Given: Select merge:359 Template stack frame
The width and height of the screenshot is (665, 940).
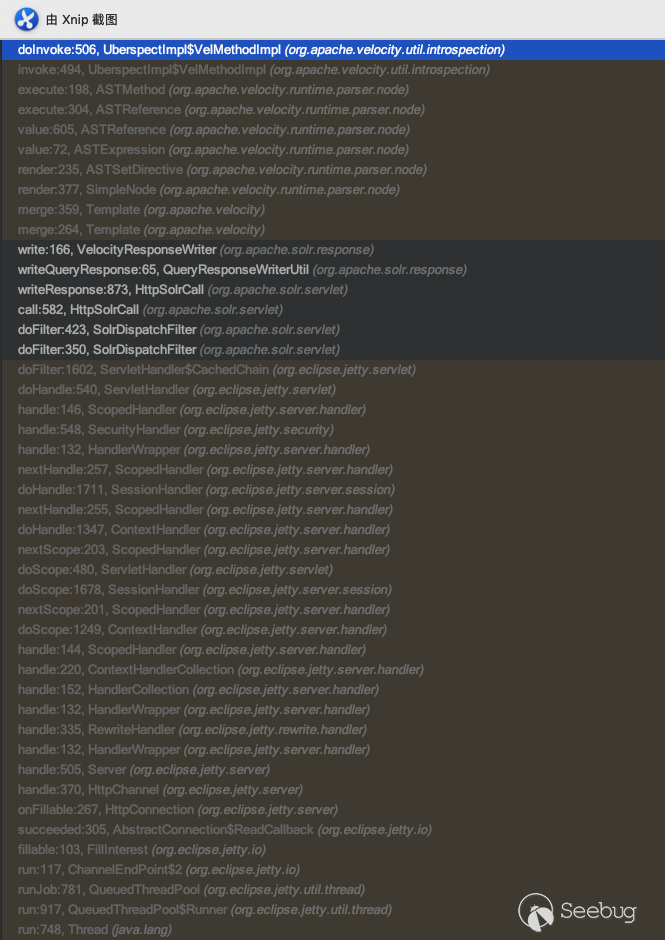Looking at the screenshot, I should pos(141,210).
